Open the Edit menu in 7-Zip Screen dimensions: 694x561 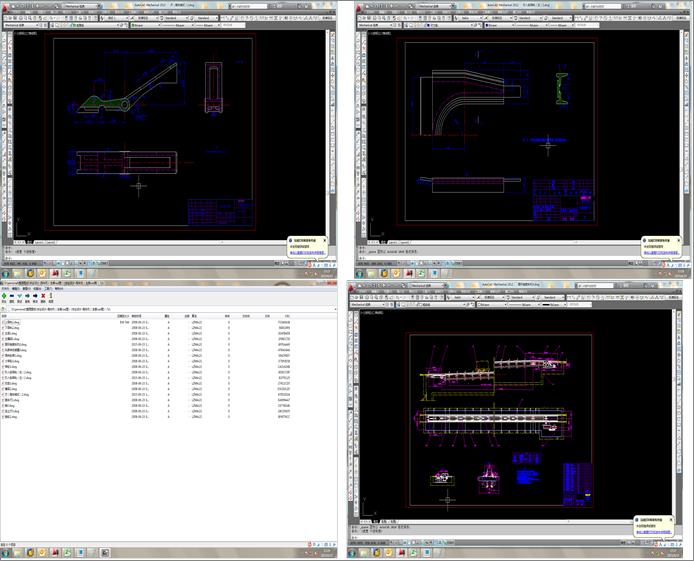tap(15, 288)
